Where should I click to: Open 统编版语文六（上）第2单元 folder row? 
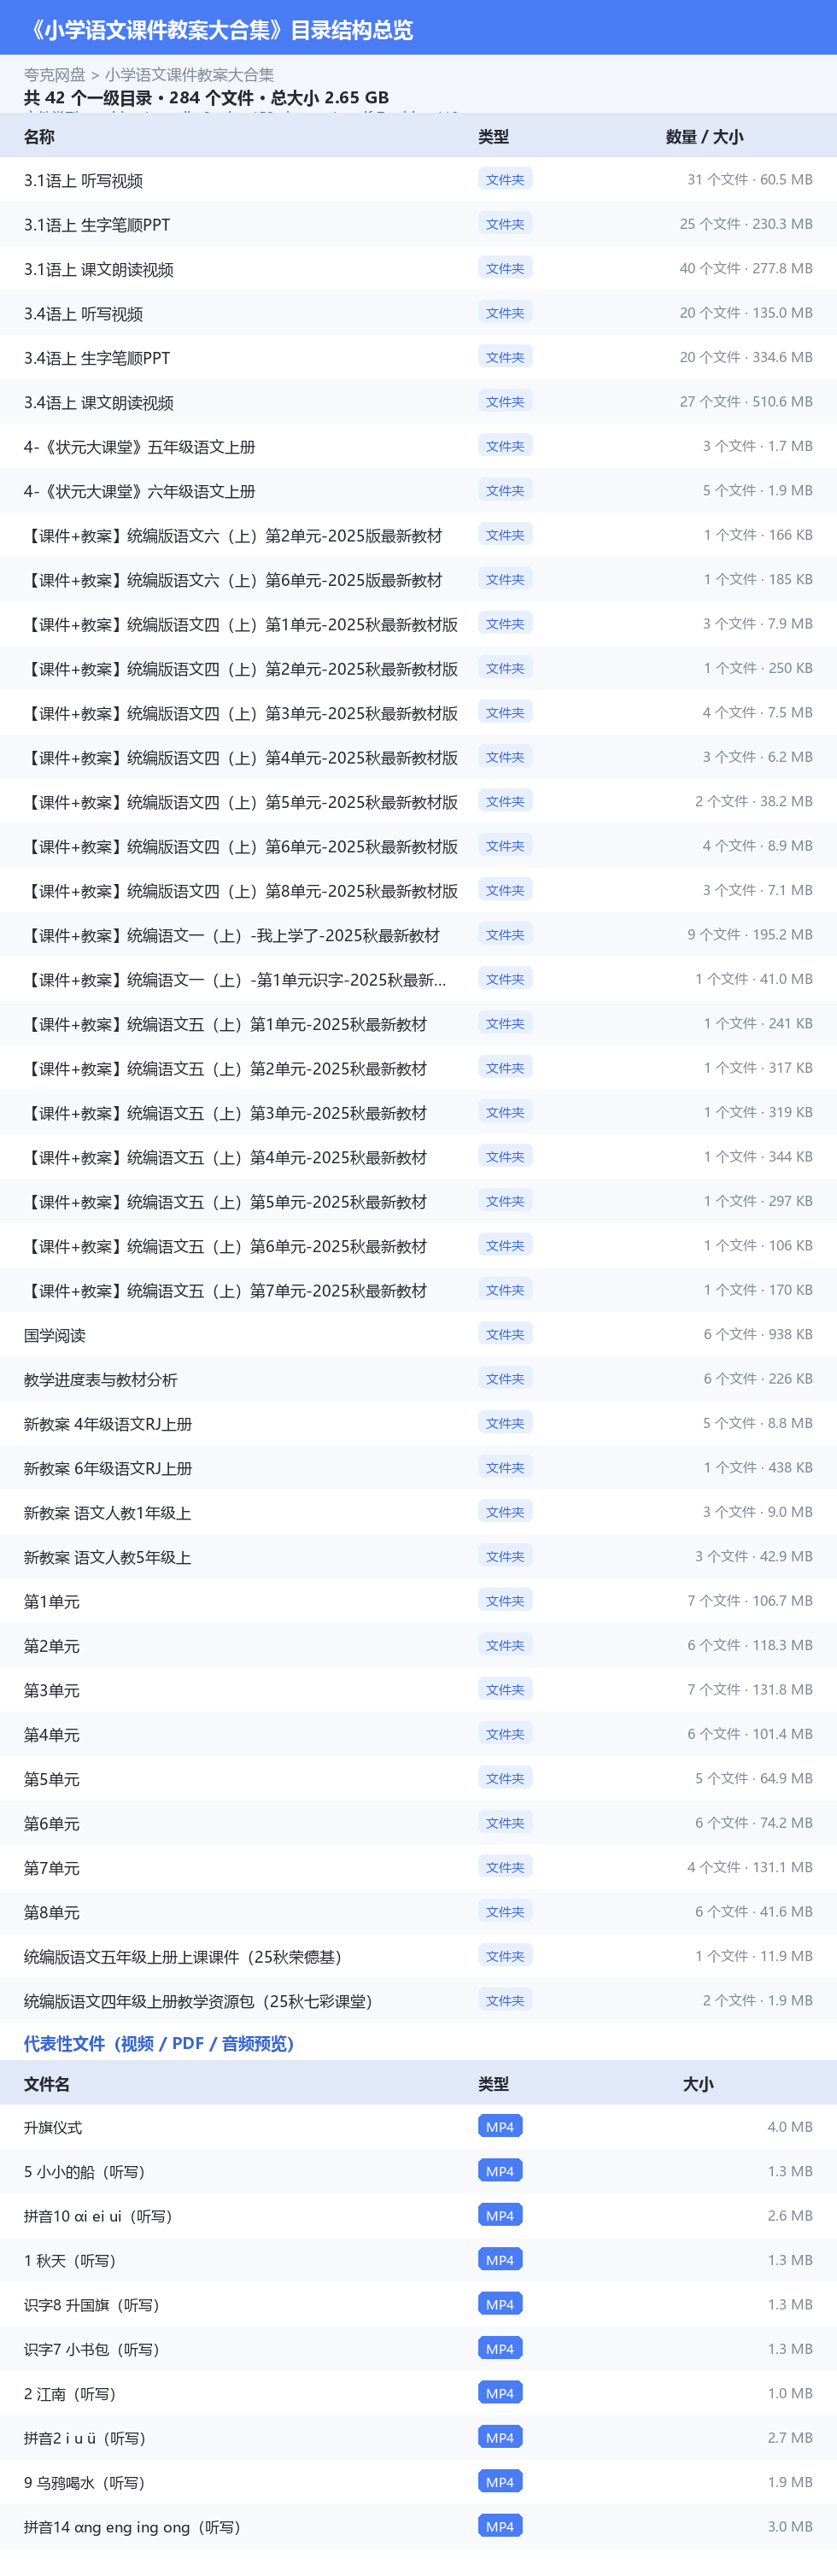(x=418, y=535)
